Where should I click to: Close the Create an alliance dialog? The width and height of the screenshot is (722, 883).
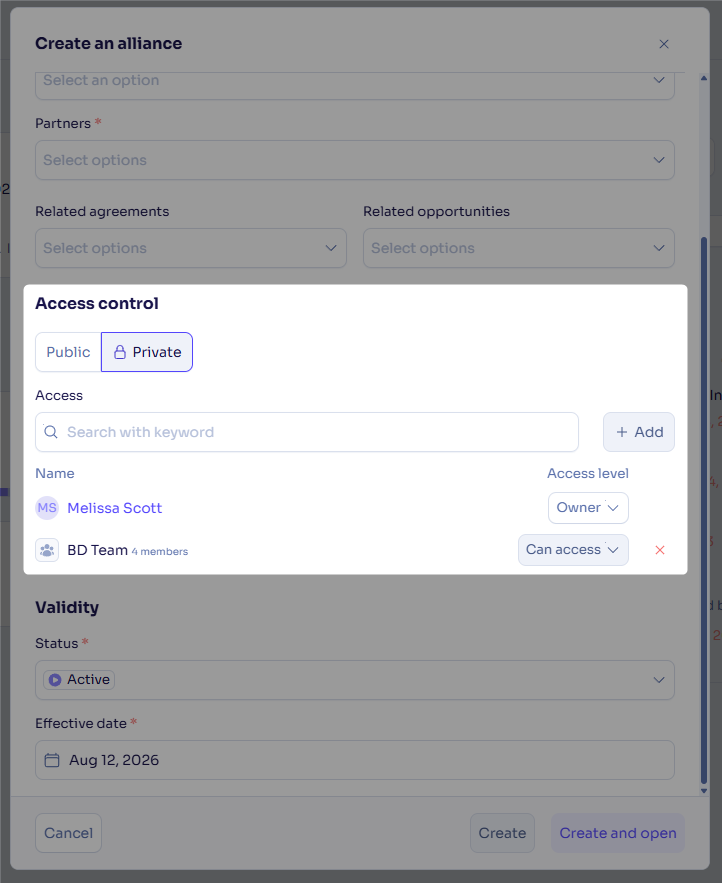pos(664,44)
